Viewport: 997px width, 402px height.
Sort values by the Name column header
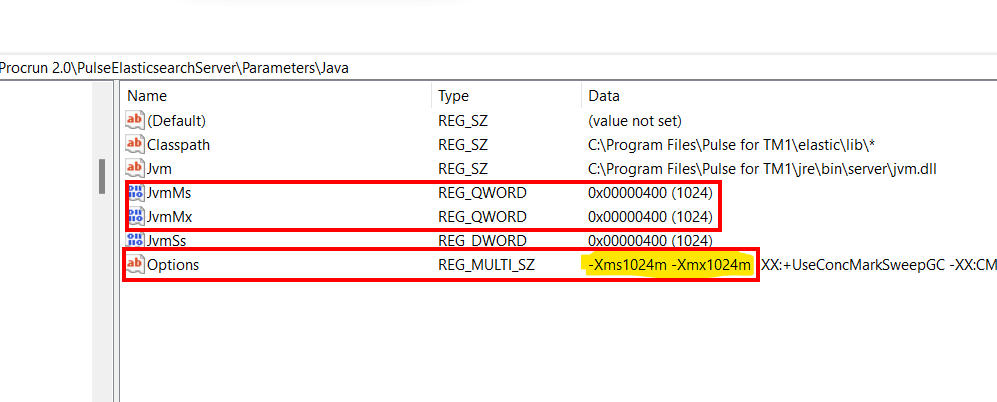147,96
